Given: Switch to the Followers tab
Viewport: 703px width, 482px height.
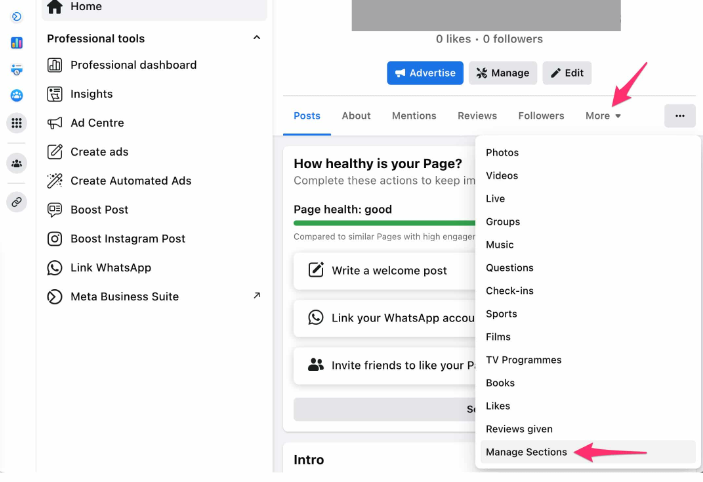Looking at the screenshot, I should pyautogui.click(x=541, y=116).
